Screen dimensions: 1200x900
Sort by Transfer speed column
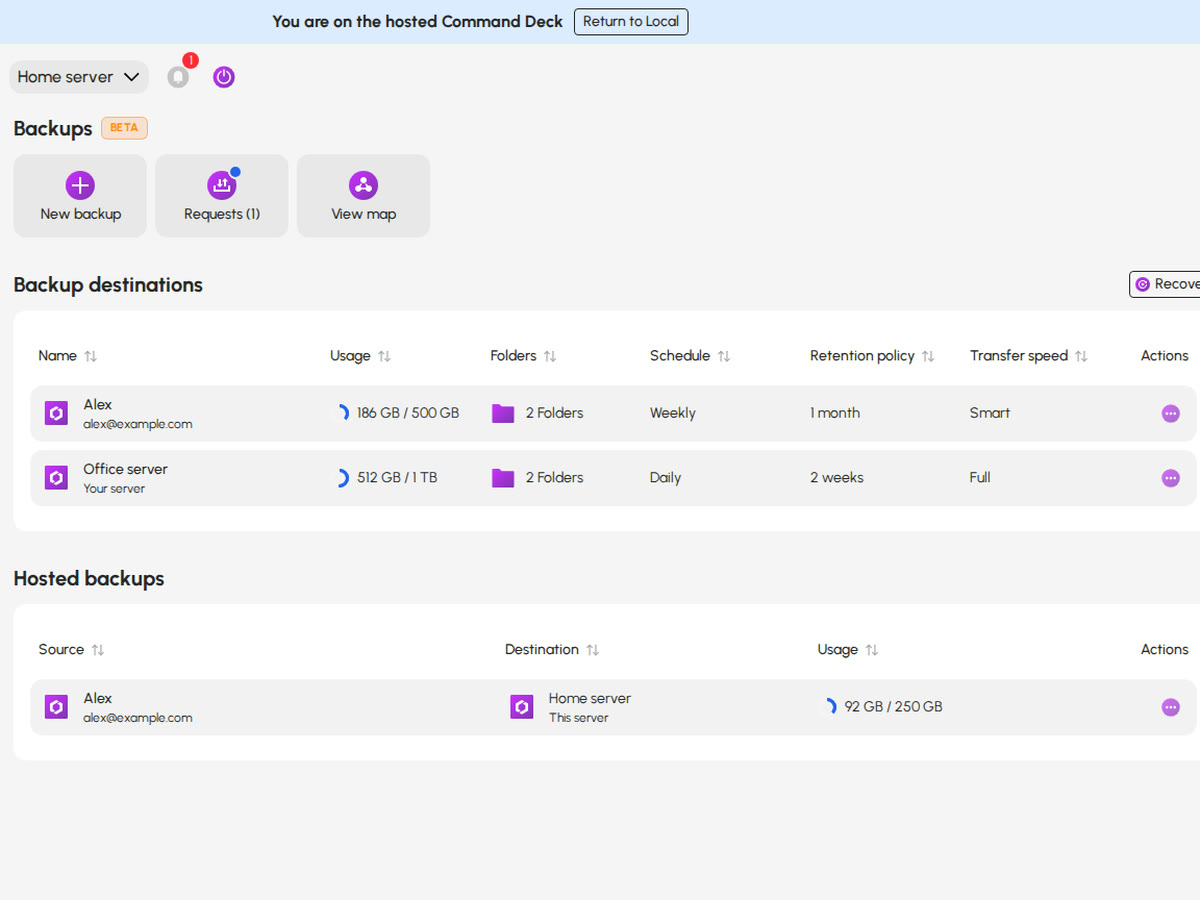[1081, 356]
